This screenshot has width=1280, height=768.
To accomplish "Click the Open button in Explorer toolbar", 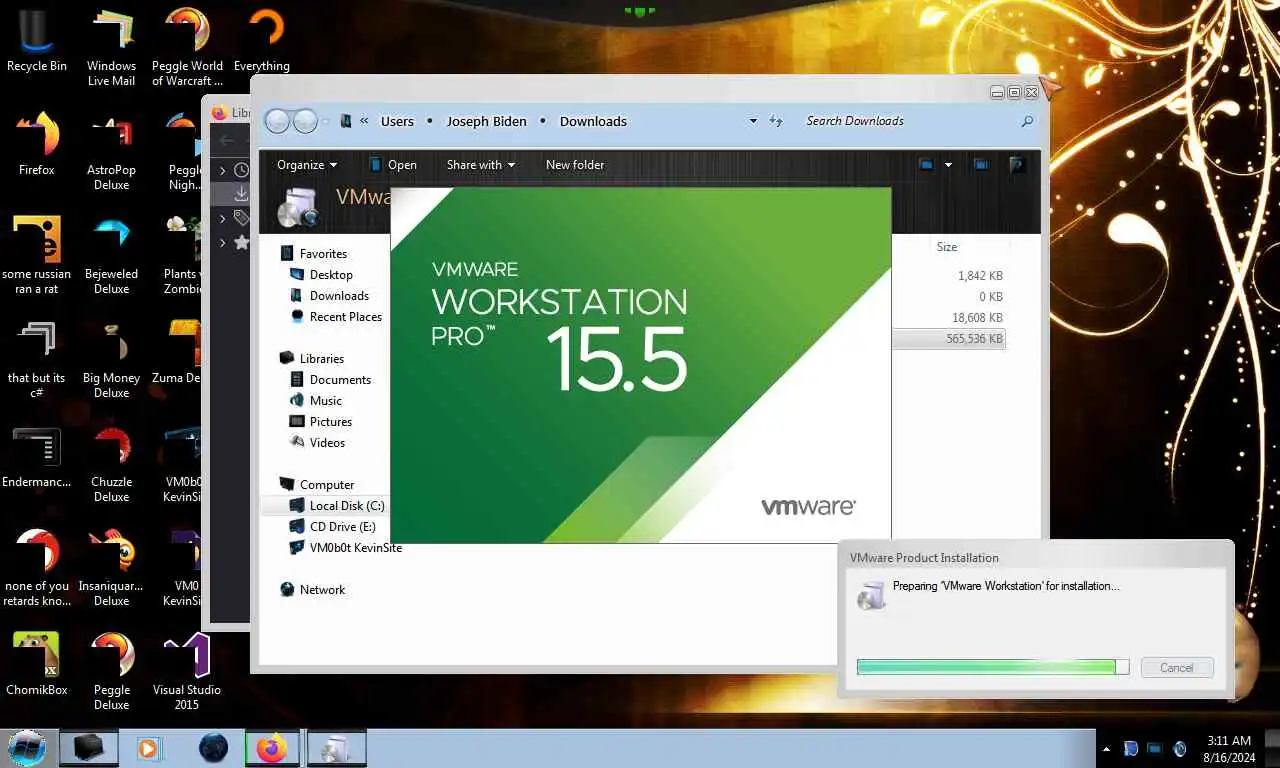I will [x=393, y=165].
